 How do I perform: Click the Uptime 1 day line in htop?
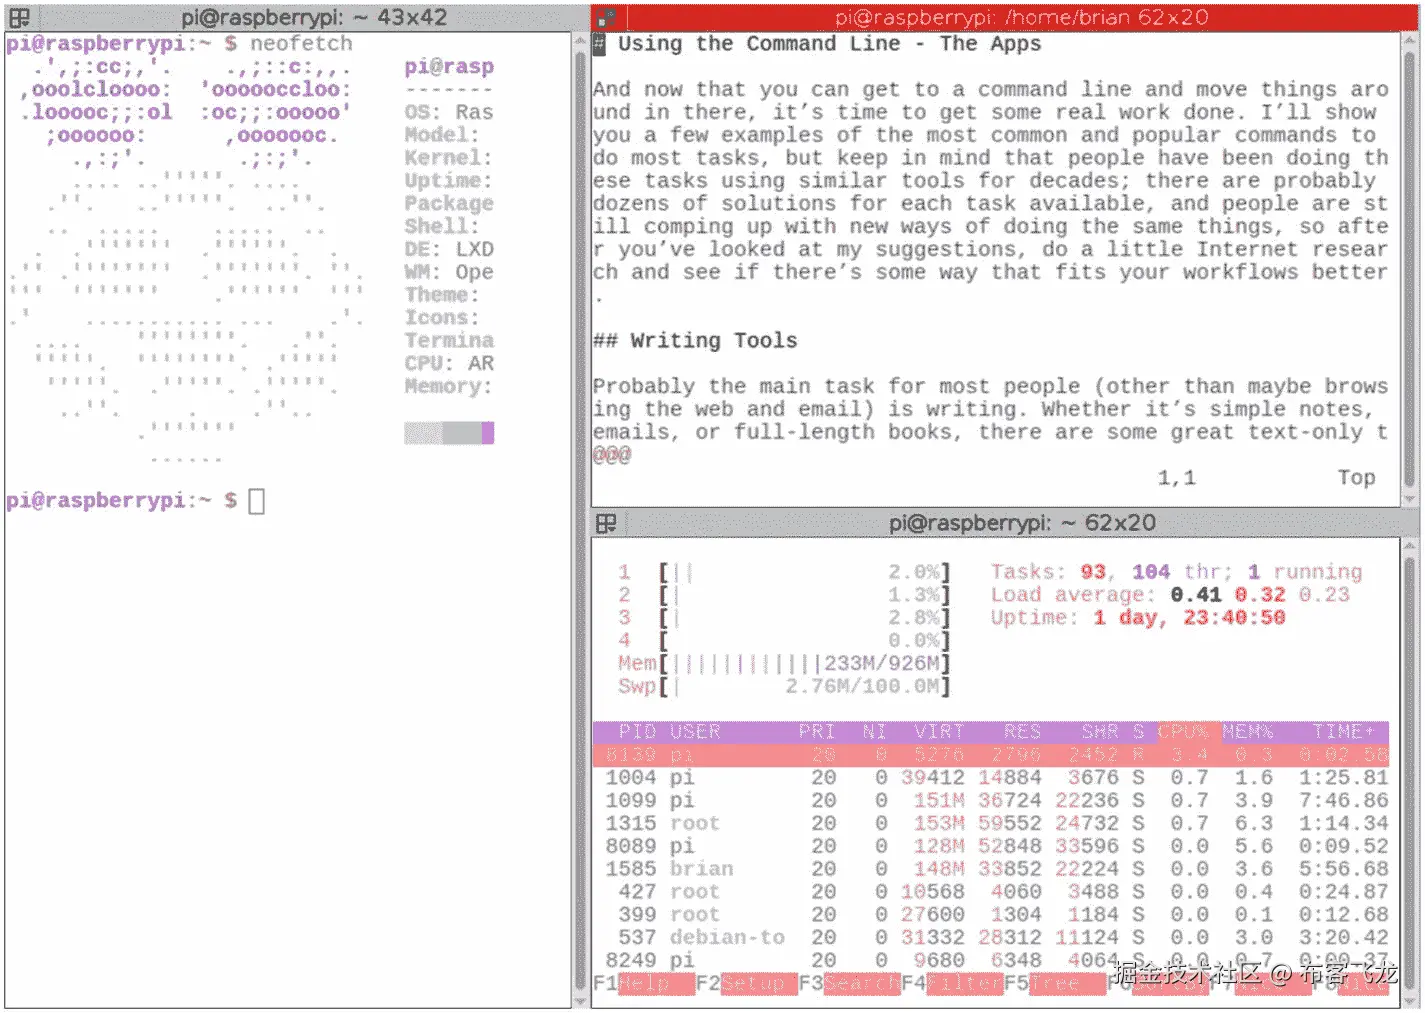click(x=1138, y=618)
